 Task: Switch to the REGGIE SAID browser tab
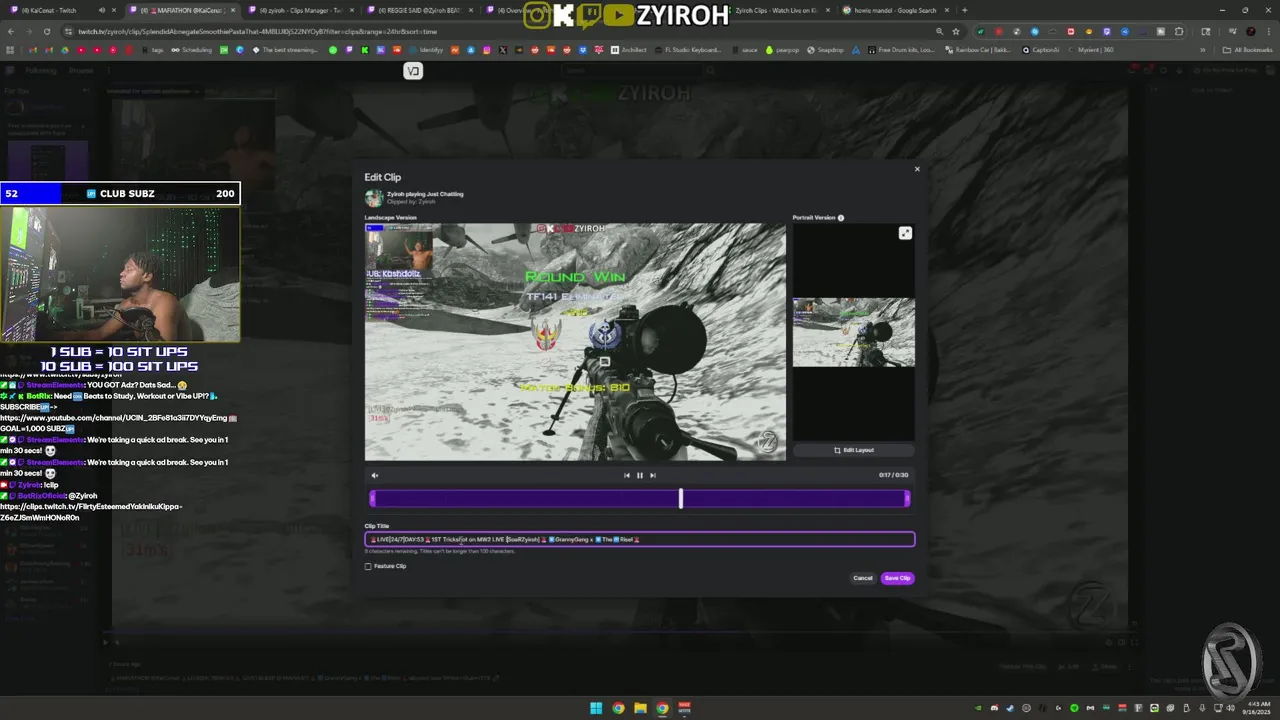click(420, 10)
